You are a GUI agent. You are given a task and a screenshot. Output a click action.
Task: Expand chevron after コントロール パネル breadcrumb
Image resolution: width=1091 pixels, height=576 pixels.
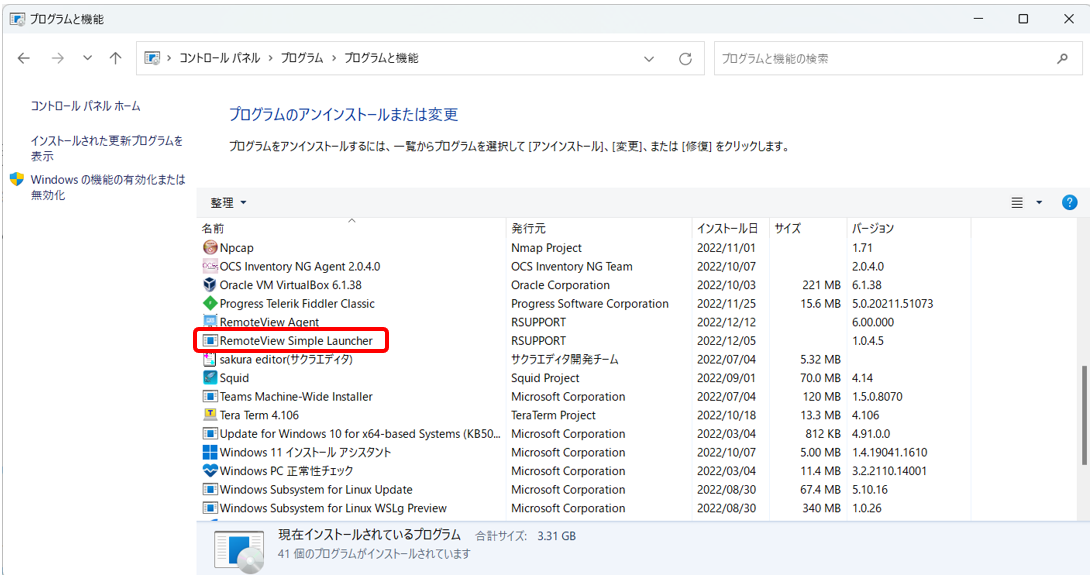point(270,58)
